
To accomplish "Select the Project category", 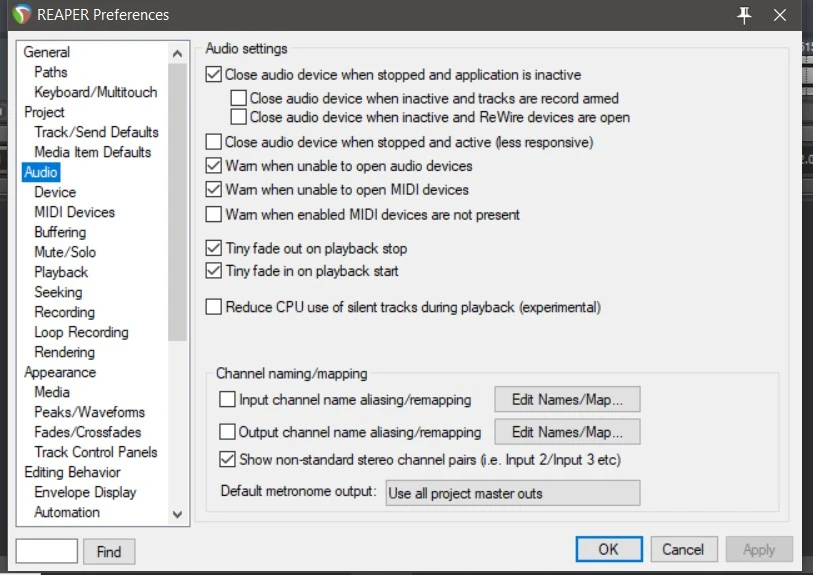I will [45, 112].
